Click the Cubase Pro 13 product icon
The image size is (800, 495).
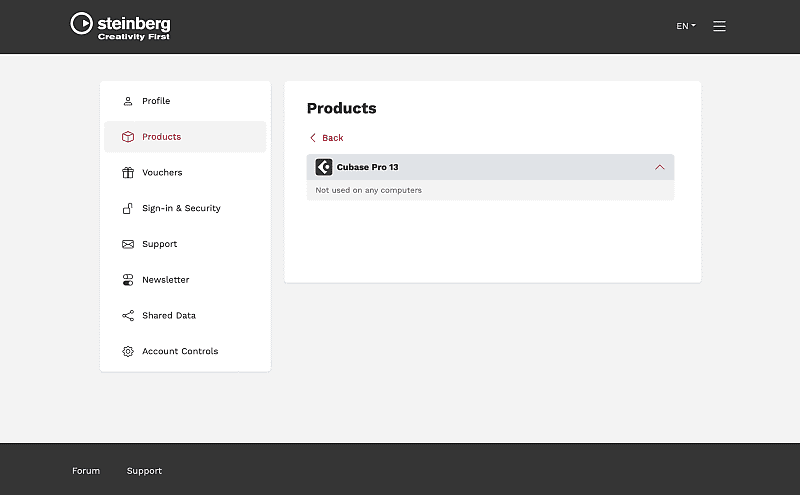pos(323,167)
